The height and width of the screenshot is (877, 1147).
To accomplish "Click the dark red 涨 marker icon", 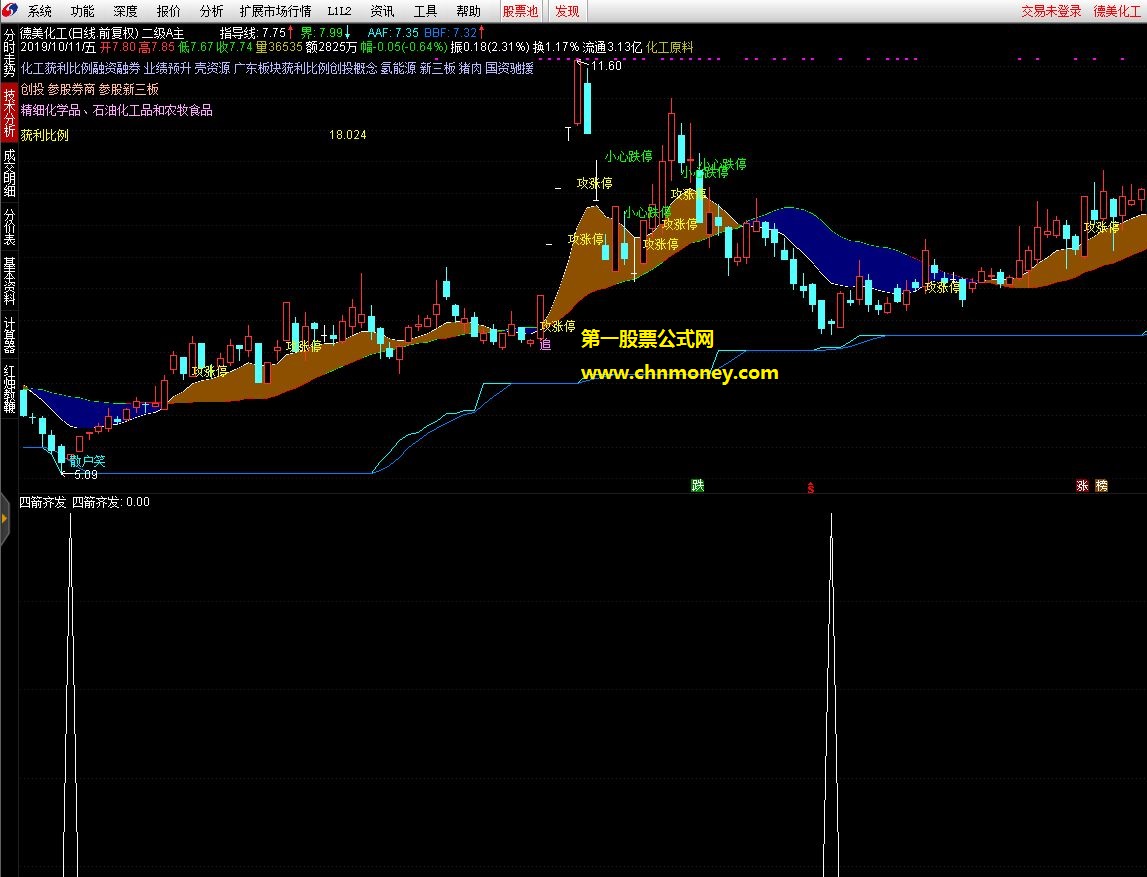I will pyautogui.click(x=1083, y=486).
